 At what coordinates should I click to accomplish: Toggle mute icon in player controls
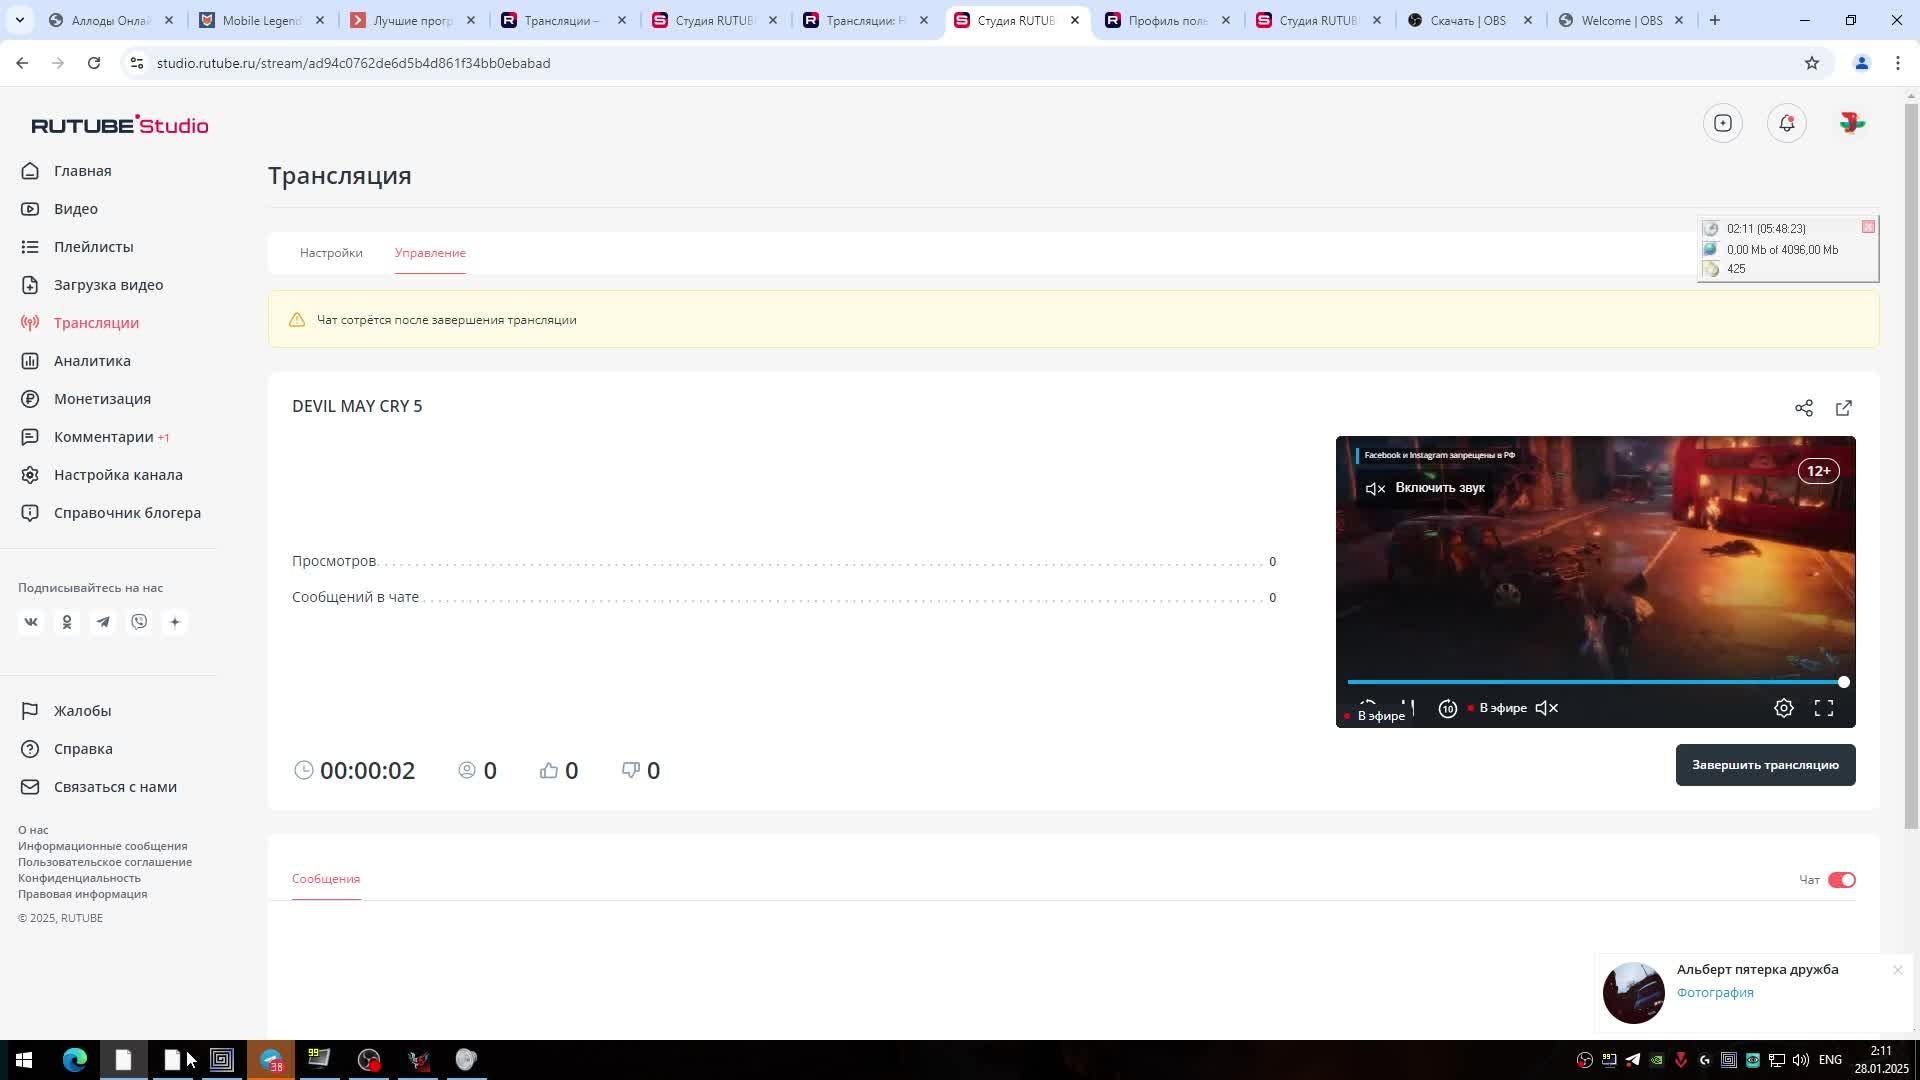coord(1546,708)
